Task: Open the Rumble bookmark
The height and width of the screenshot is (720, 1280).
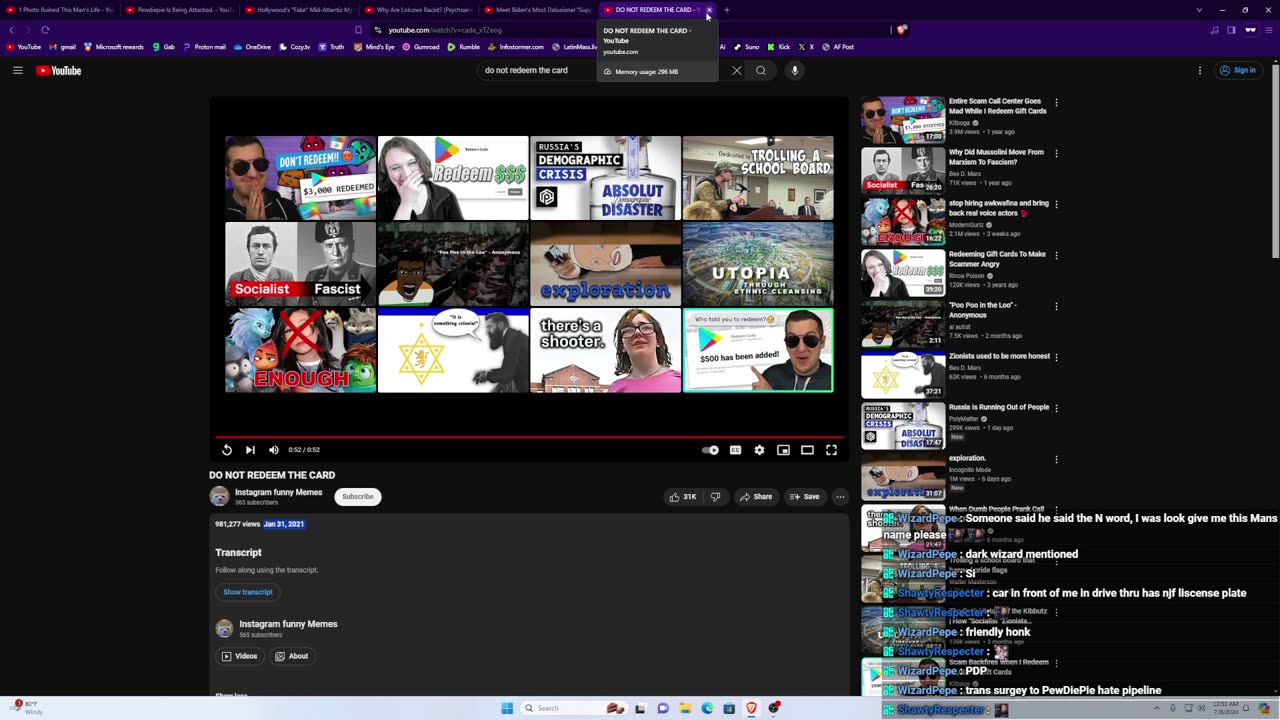Action: coord(465,47)
